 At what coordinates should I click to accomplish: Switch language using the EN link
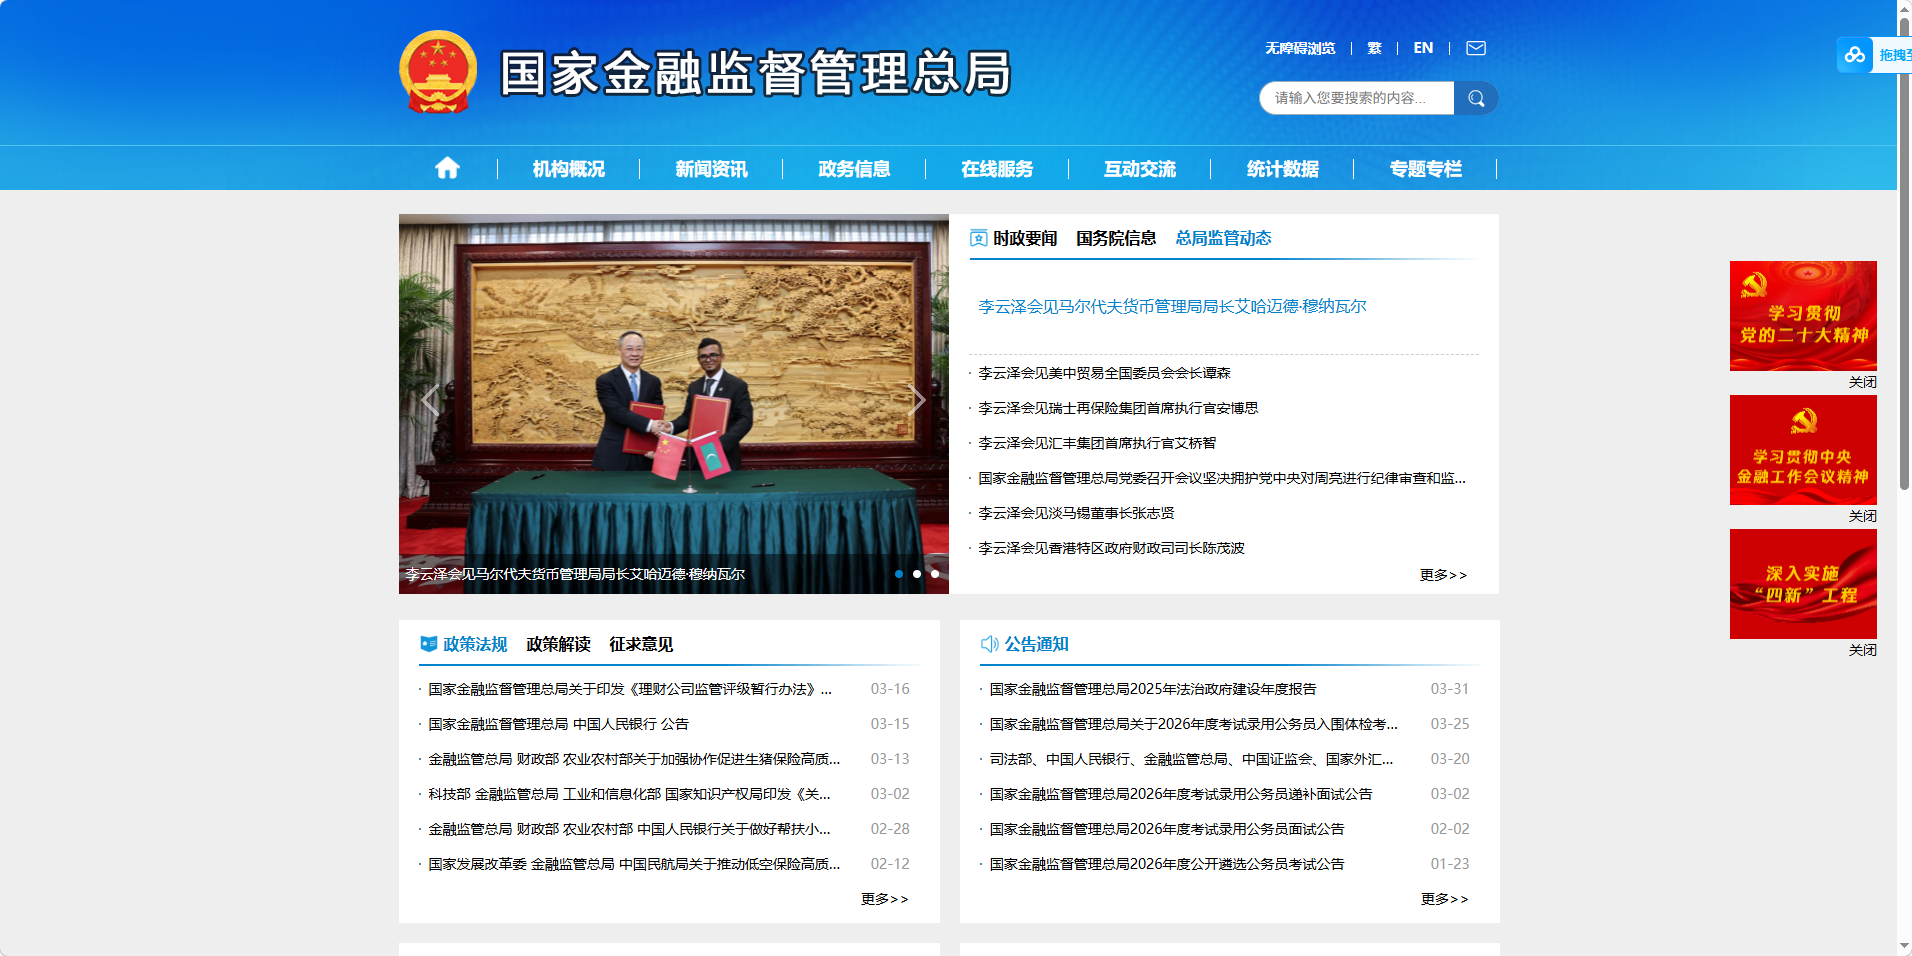[1423, 48]
